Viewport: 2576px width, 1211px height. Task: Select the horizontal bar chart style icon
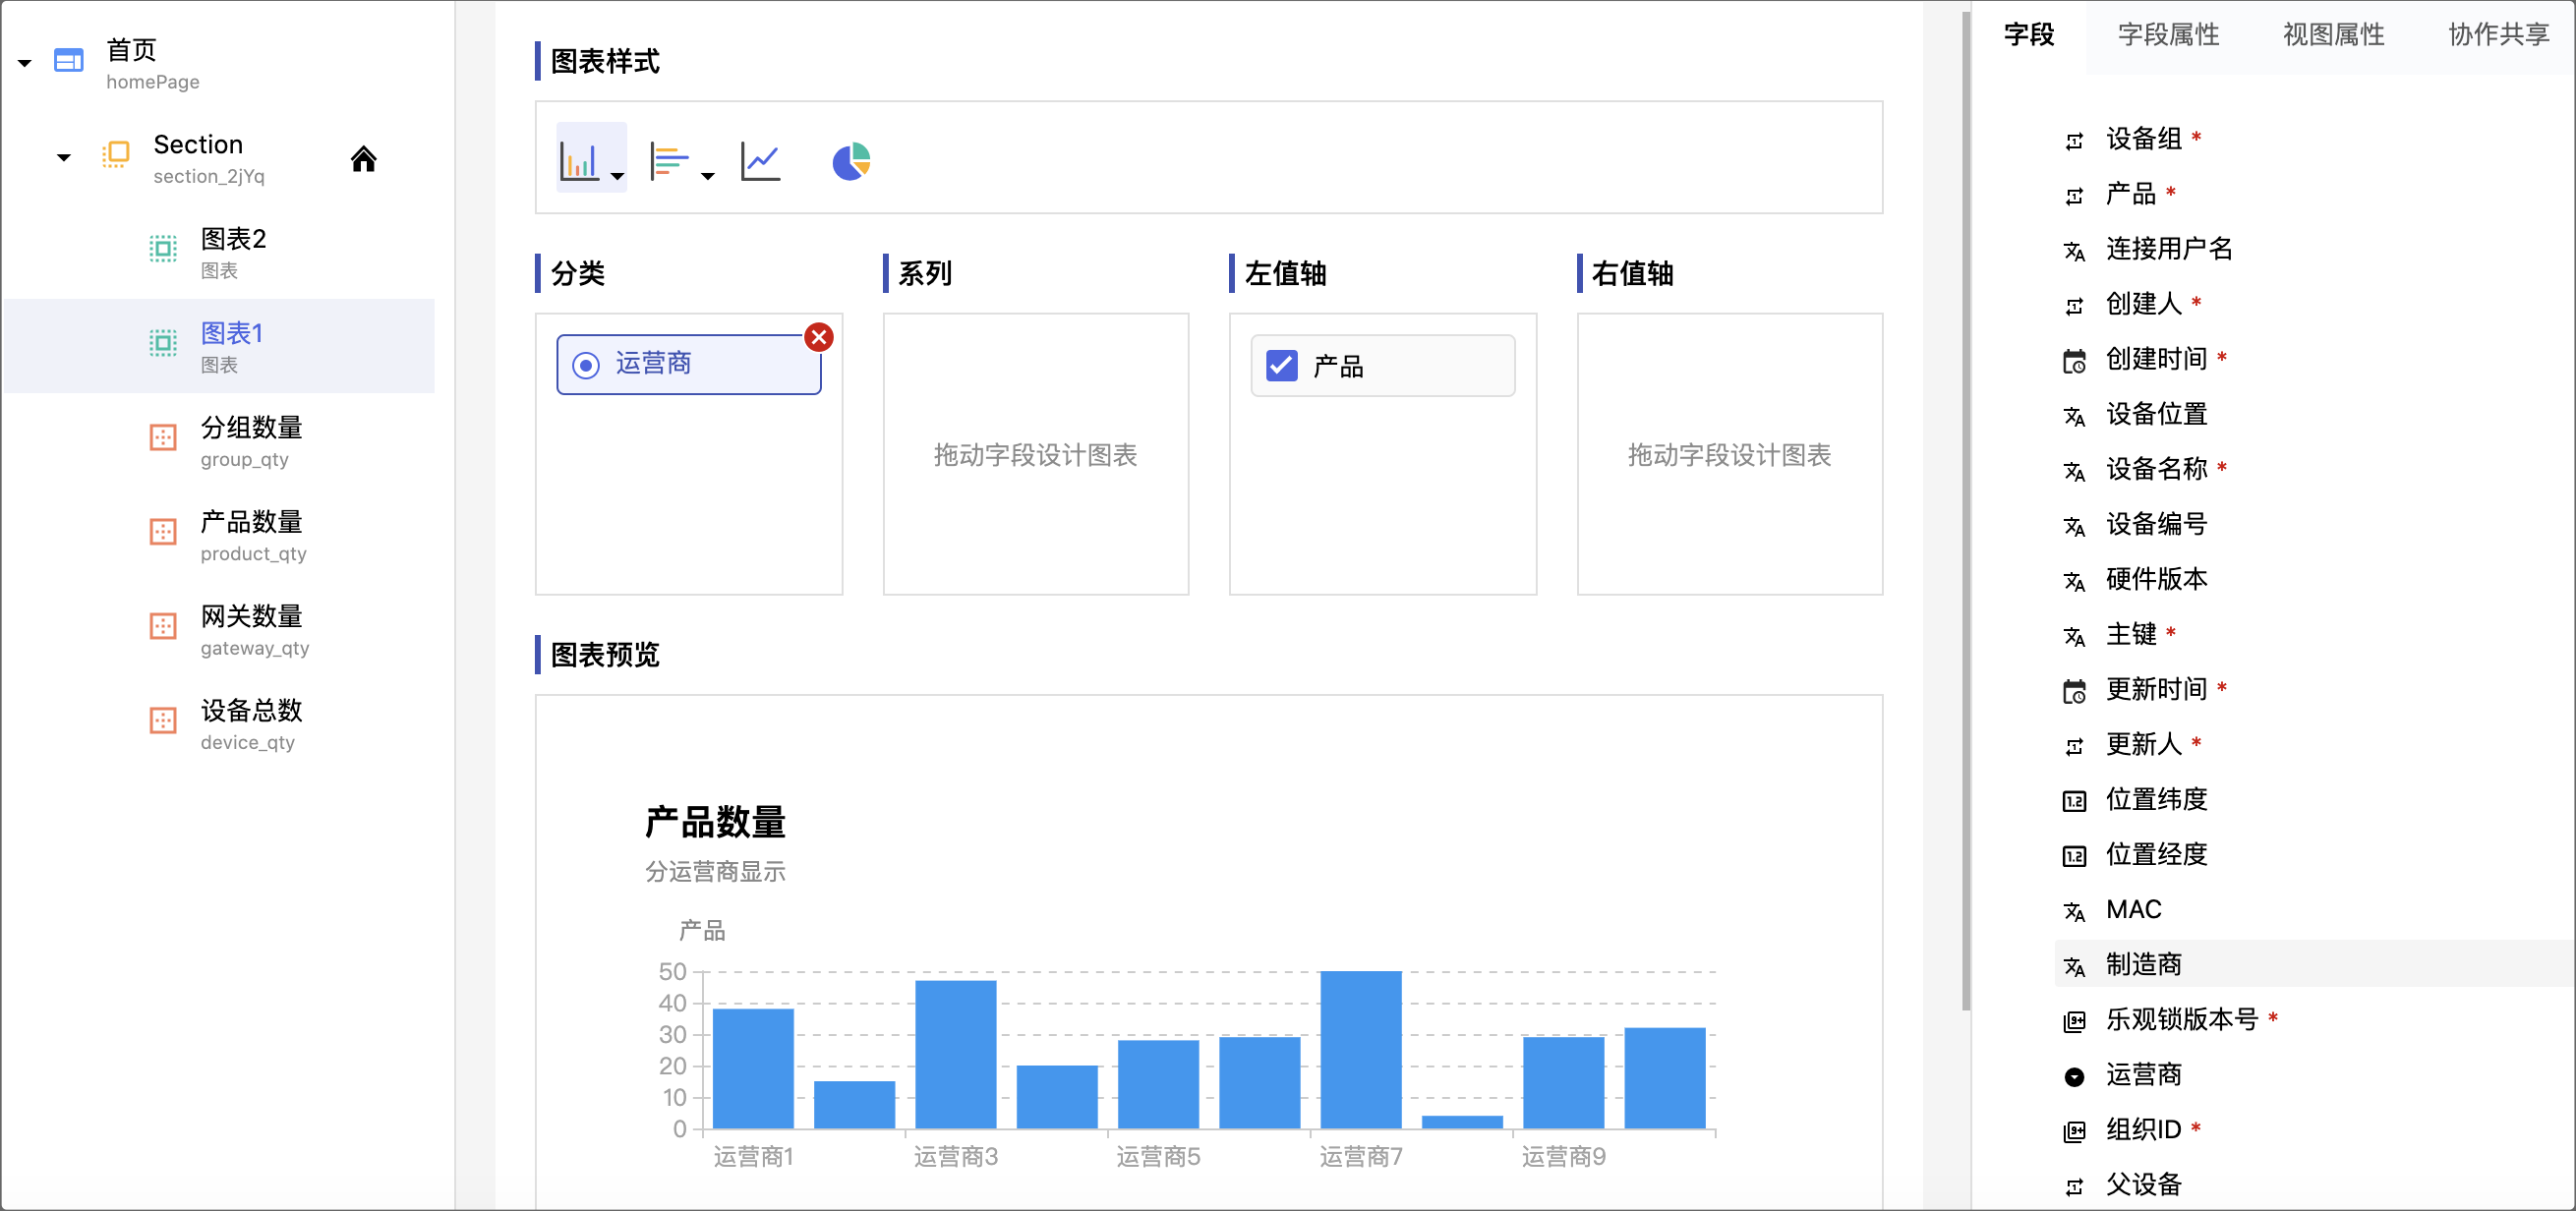(669, 160)
